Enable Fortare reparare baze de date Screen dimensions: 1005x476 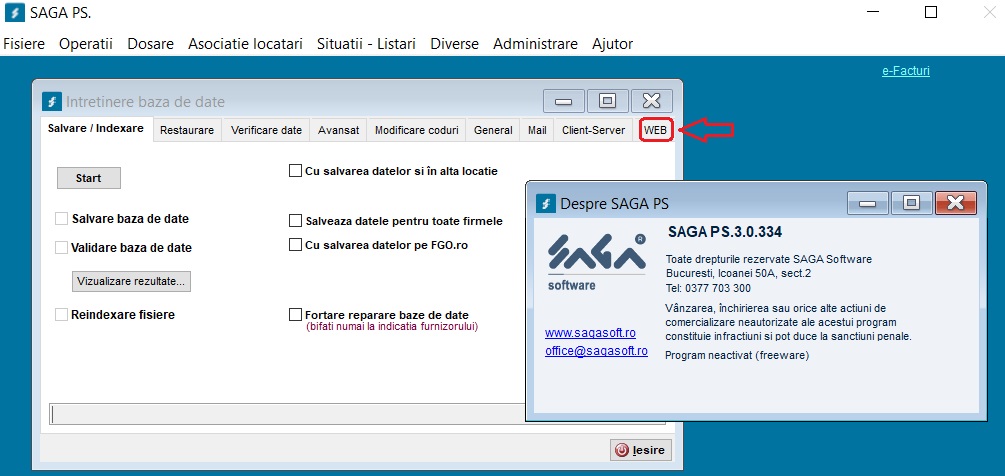coord(295,315)
